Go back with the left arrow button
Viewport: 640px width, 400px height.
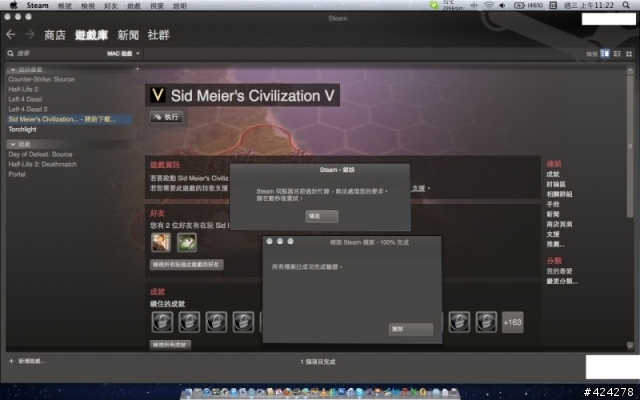[11, 35]
